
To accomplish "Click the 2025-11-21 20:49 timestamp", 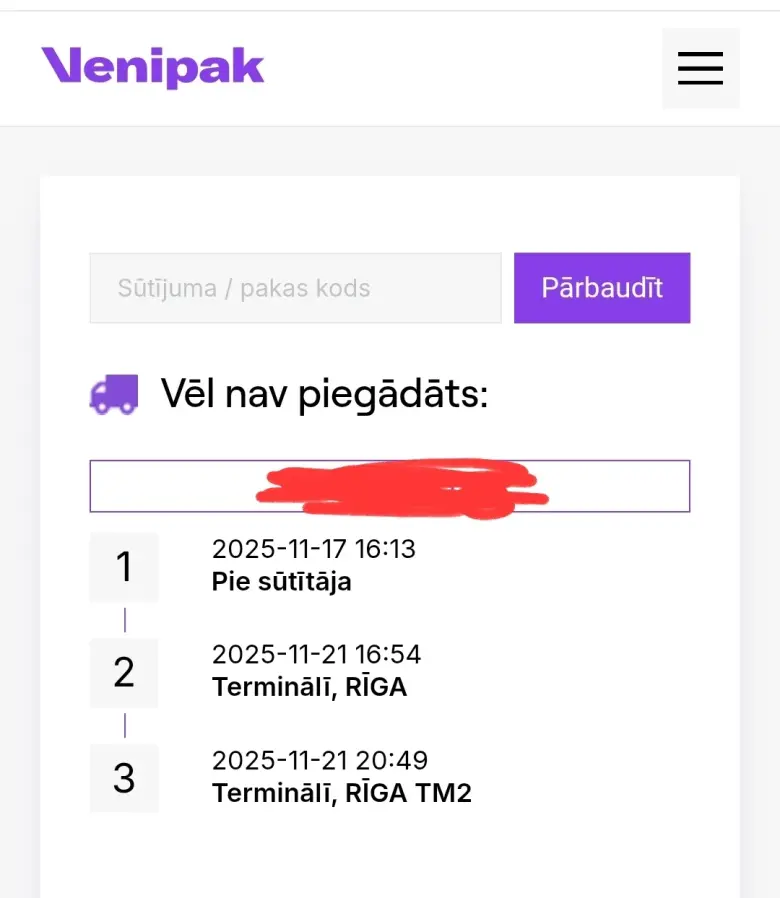I will click(x=320, y=760).
